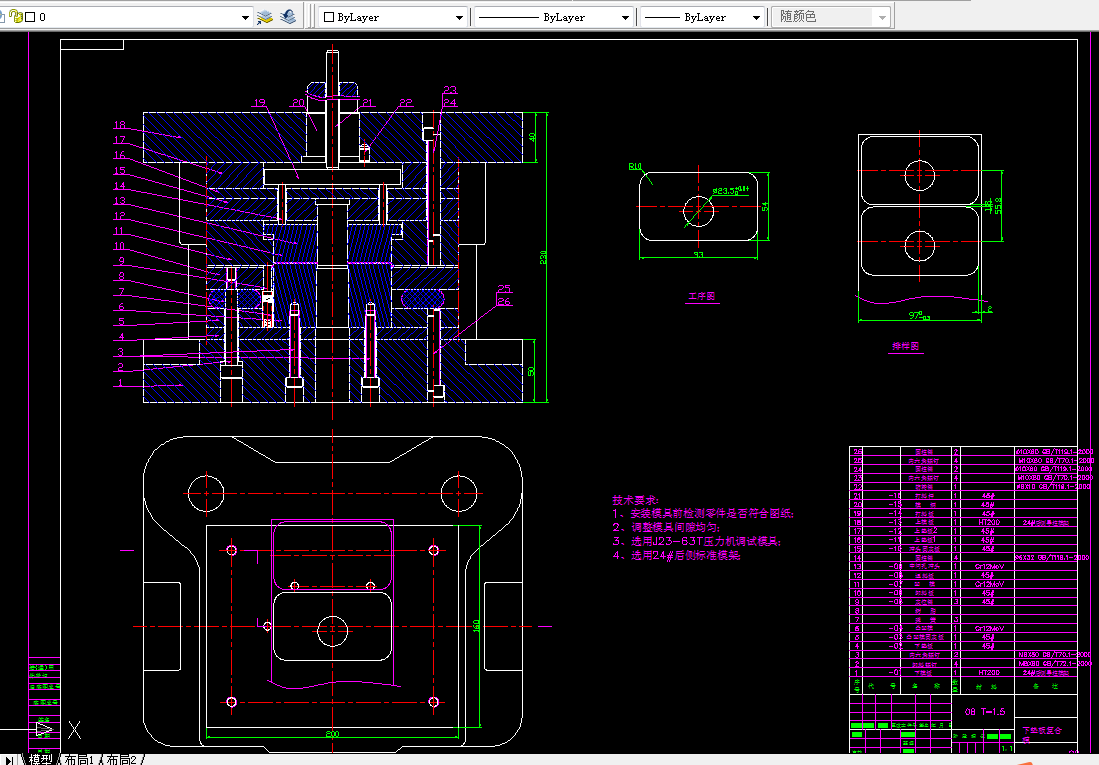1099x765 pixels.
Task: Expand the ByLayer color control dropdown
Action: pos(459,18)
